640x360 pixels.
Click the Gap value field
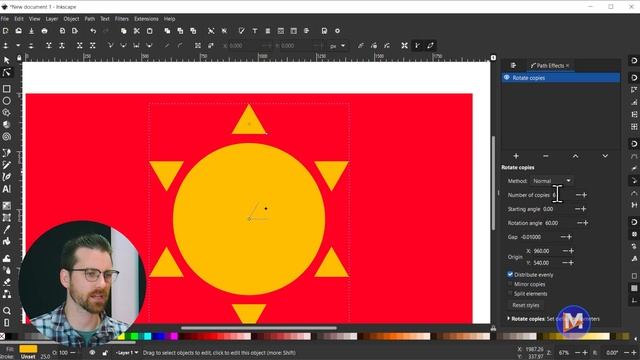tap(538, 237)
